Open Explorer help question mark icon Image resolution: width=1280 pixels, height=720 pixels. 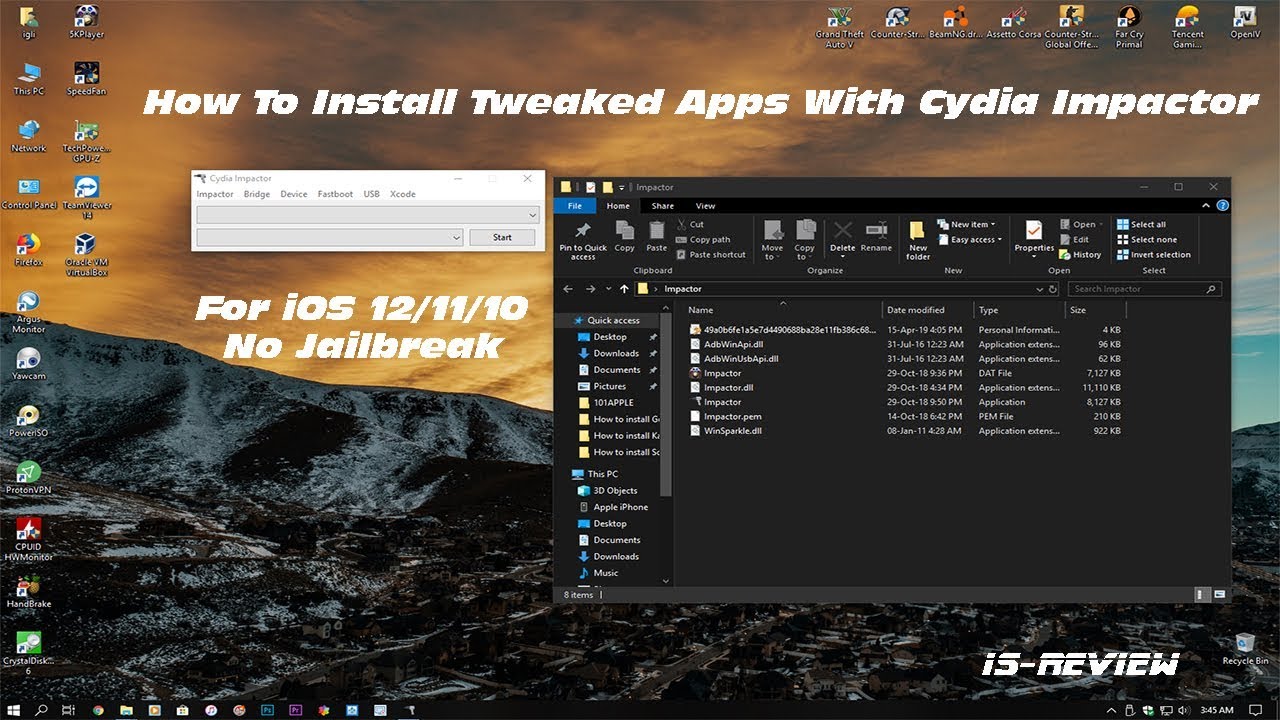click(1223, 205)
